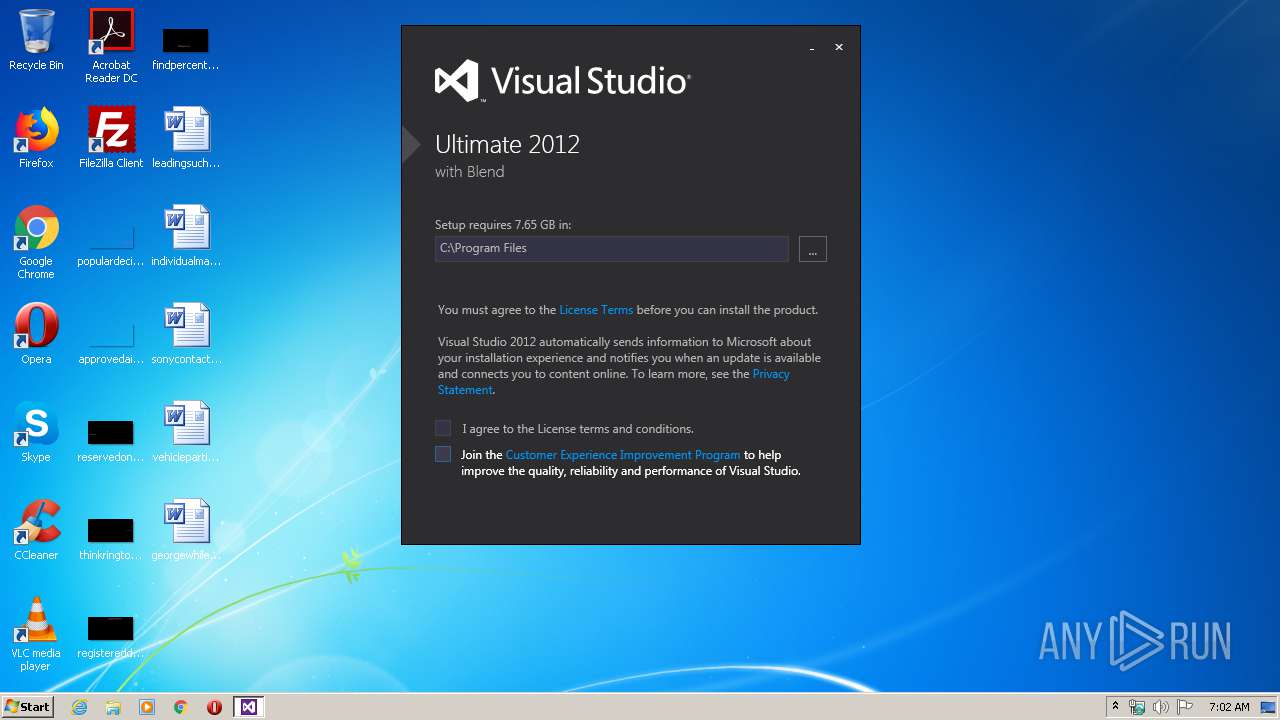The image size is (1280, 720).
Task: Launch VLC media player shortcut
Action: 36,635
